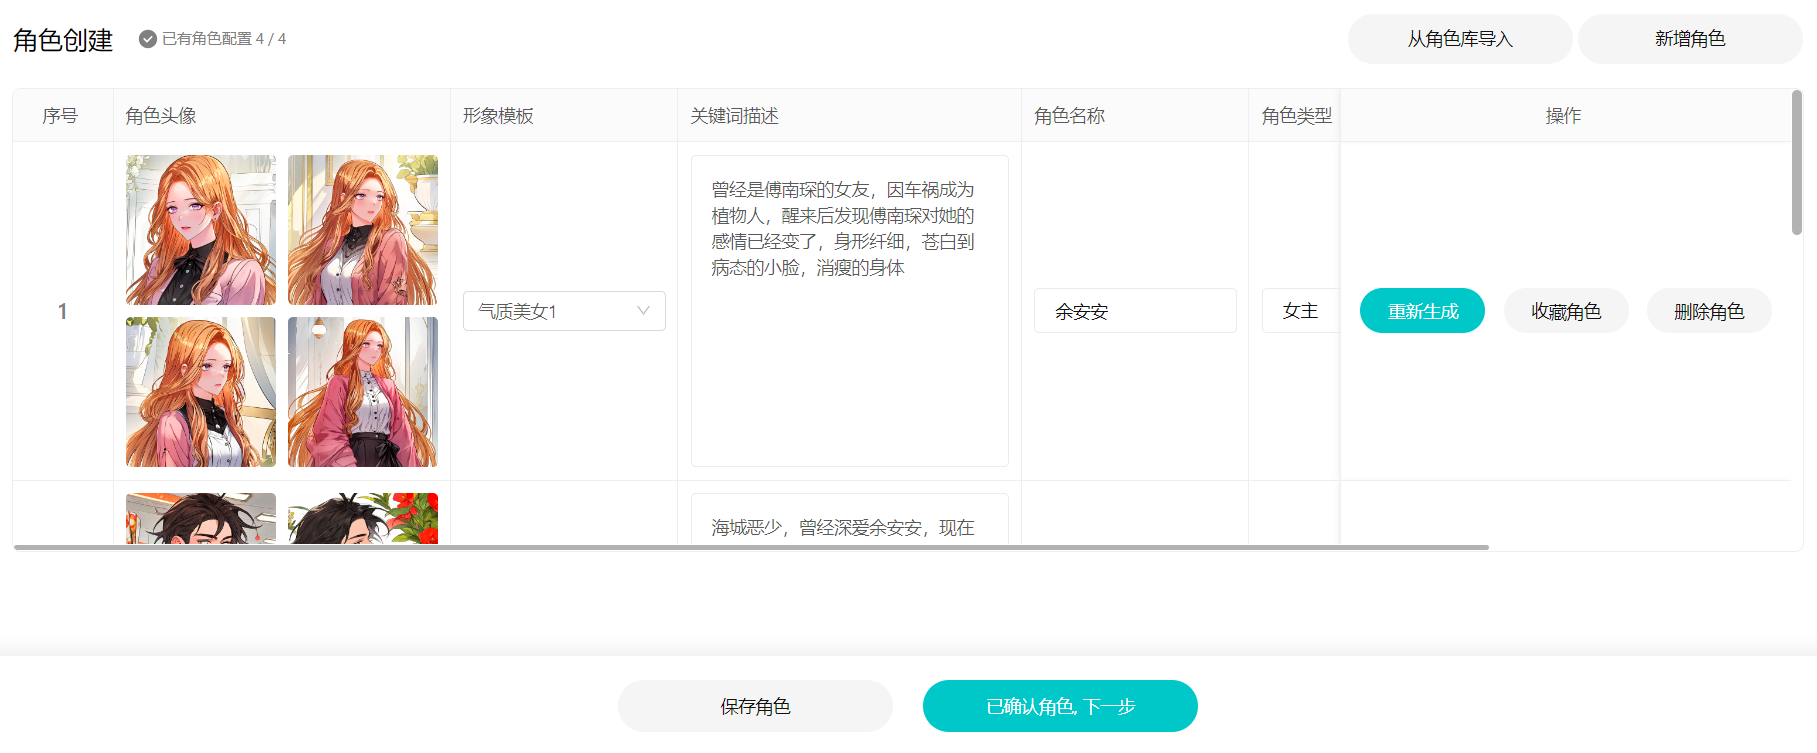Click the 操作 column header
The image size is (1817, 753).
tap(1563, 116)
